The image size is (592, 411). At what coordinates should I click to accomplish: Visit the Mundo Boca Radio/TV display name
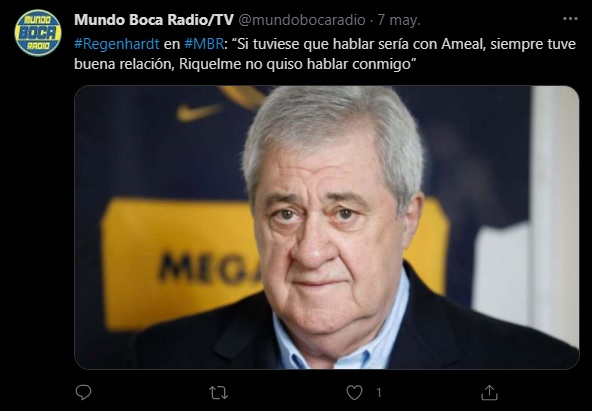(x=154, y=20)
